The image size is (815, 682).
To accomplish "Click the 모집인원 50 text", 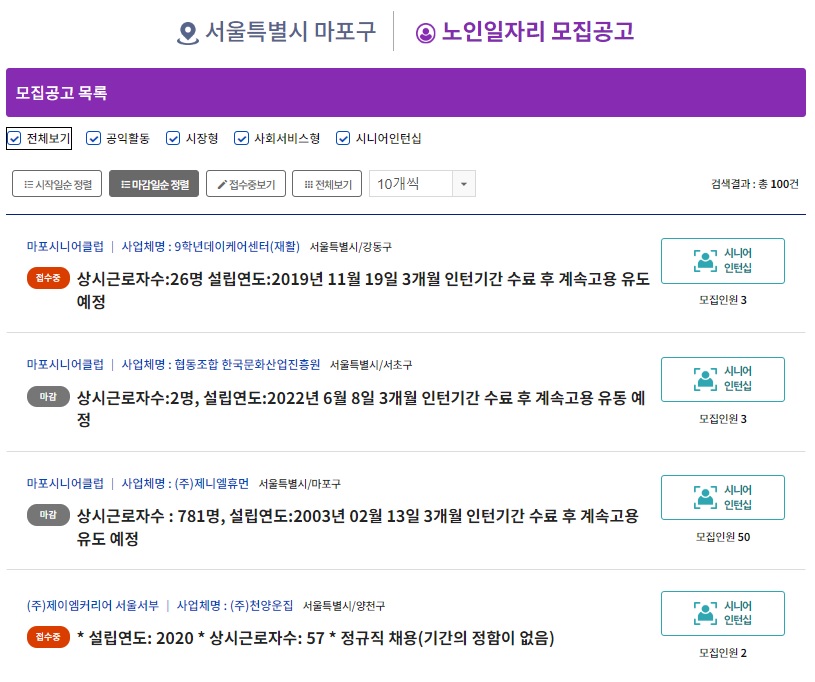I will point(723,537).
